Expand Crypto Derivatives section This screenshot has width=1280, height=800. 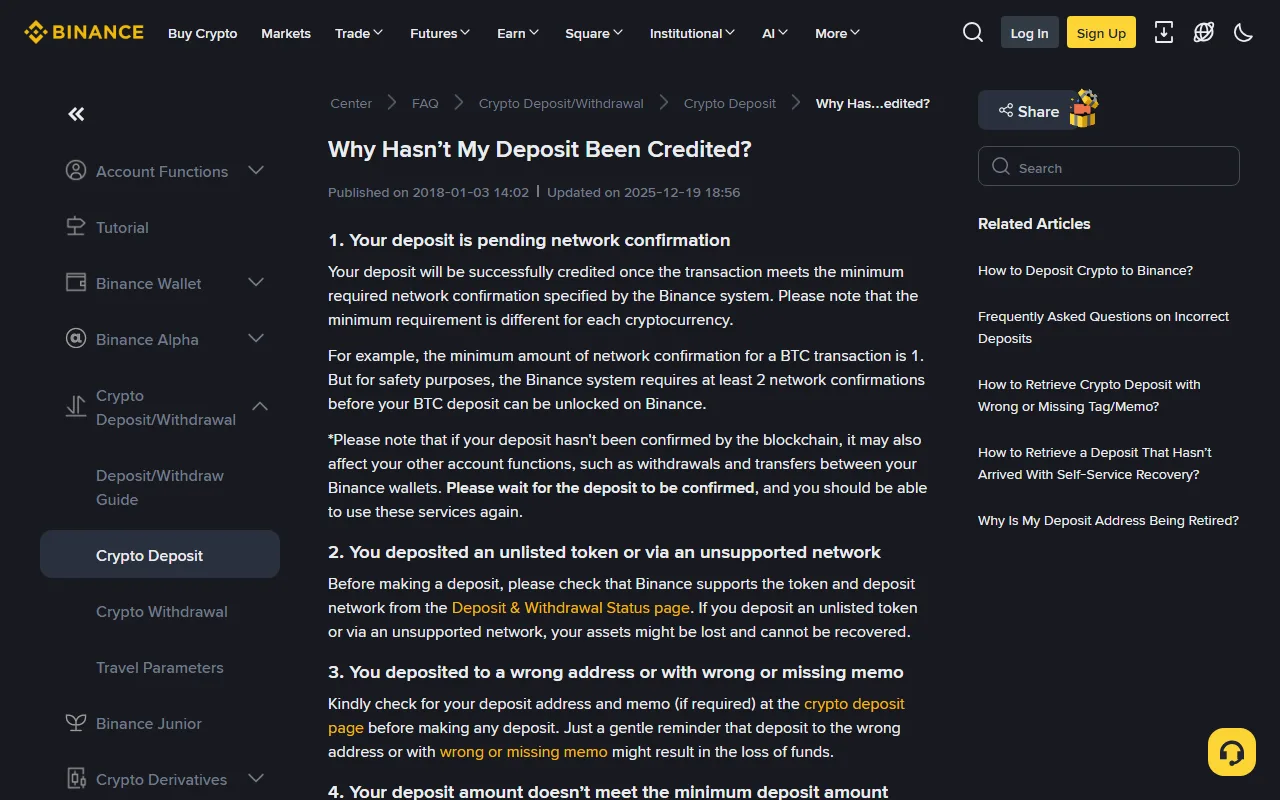pyautogui.click(x=256, y=778)
